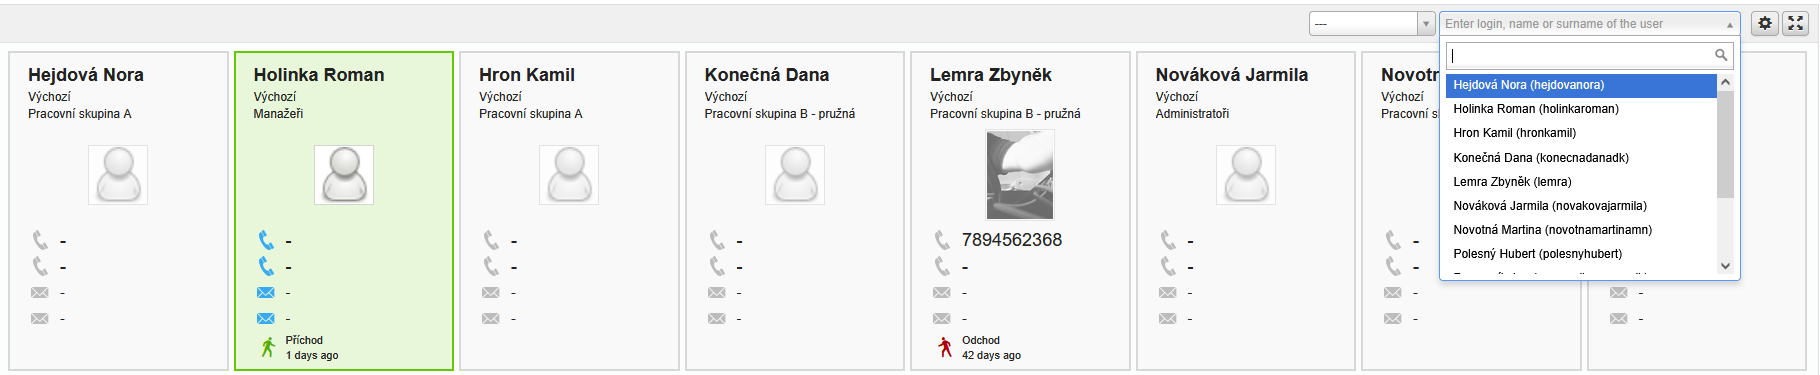Open Lemra Zbyněk's profile photo
The width and height of the screenshot is (1820, 375).
click(x=1020, y=175)
